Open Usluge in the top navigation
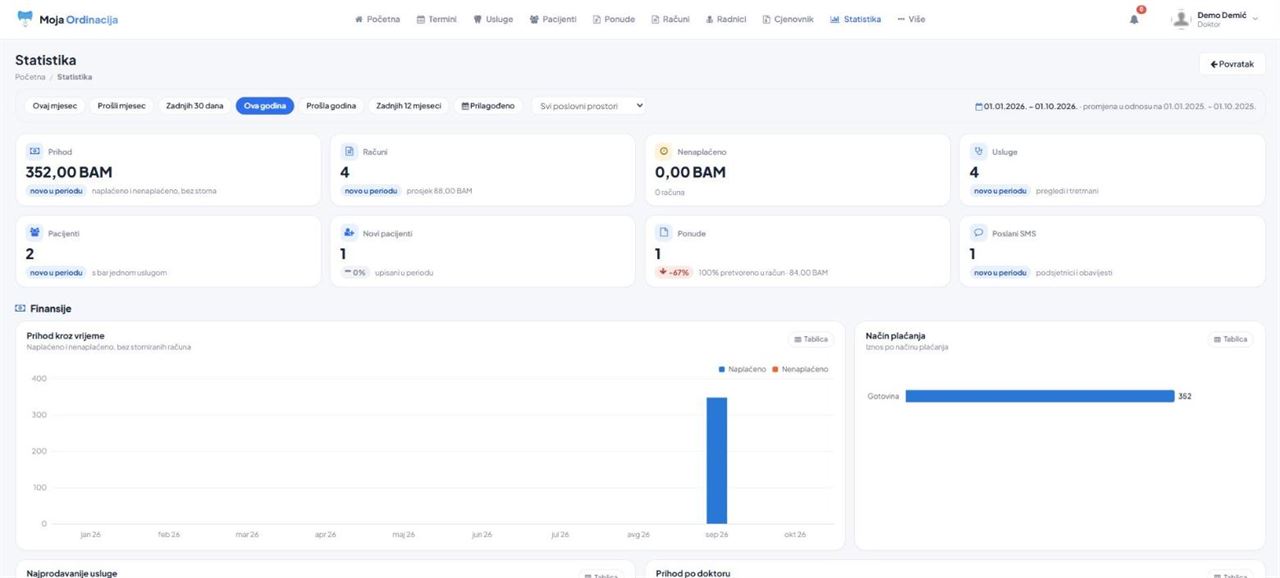 [x=493, y=19]
